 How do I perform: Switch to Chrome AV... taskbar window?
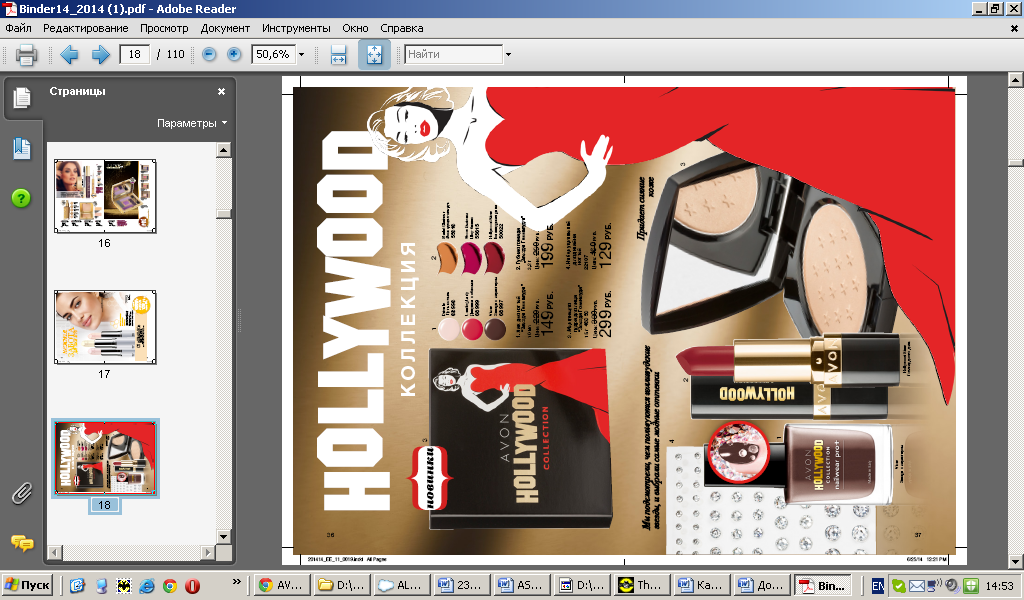(x=282, y=585)
